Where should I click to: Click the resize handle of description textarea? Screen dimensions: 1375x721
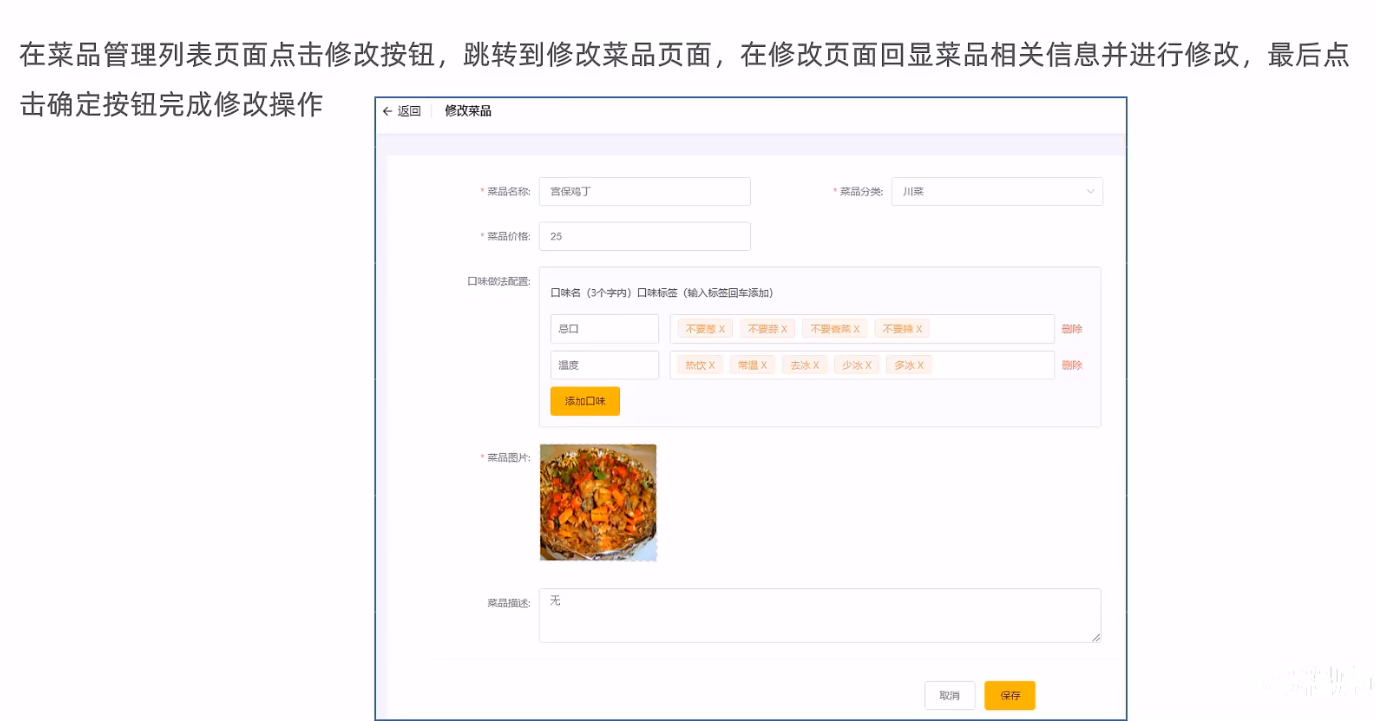1096,637
